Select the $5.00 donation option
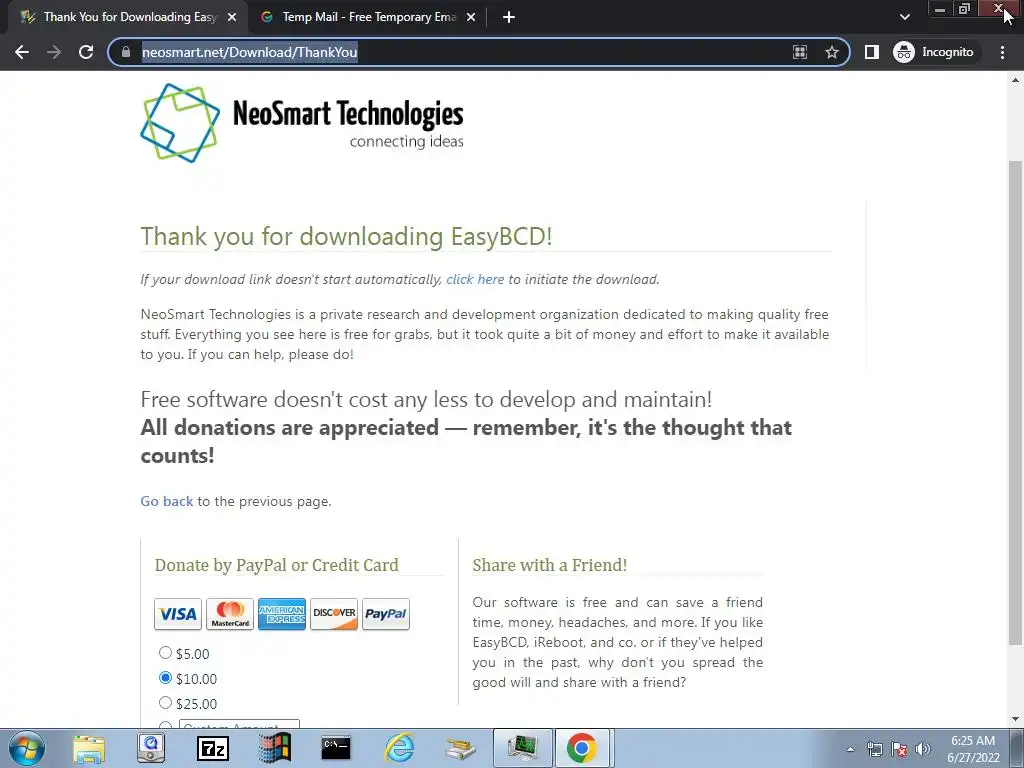Viewport: 1024px width, 768px height. pos(165,652)
